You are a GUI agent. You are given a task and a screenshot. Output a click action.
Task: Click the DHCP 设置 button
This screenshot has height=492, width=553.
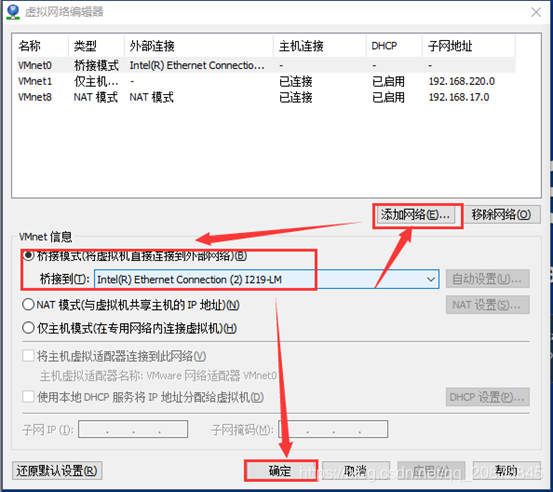point(487,397)
